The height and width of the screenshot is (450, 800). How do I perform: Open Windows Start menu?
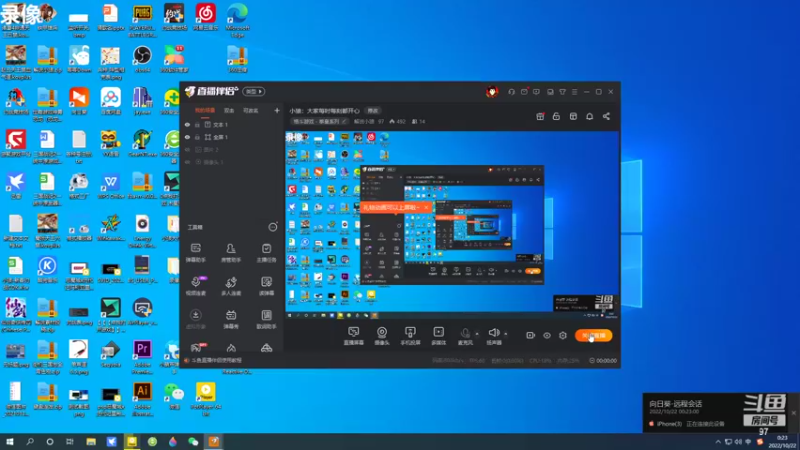click(10, 442)
